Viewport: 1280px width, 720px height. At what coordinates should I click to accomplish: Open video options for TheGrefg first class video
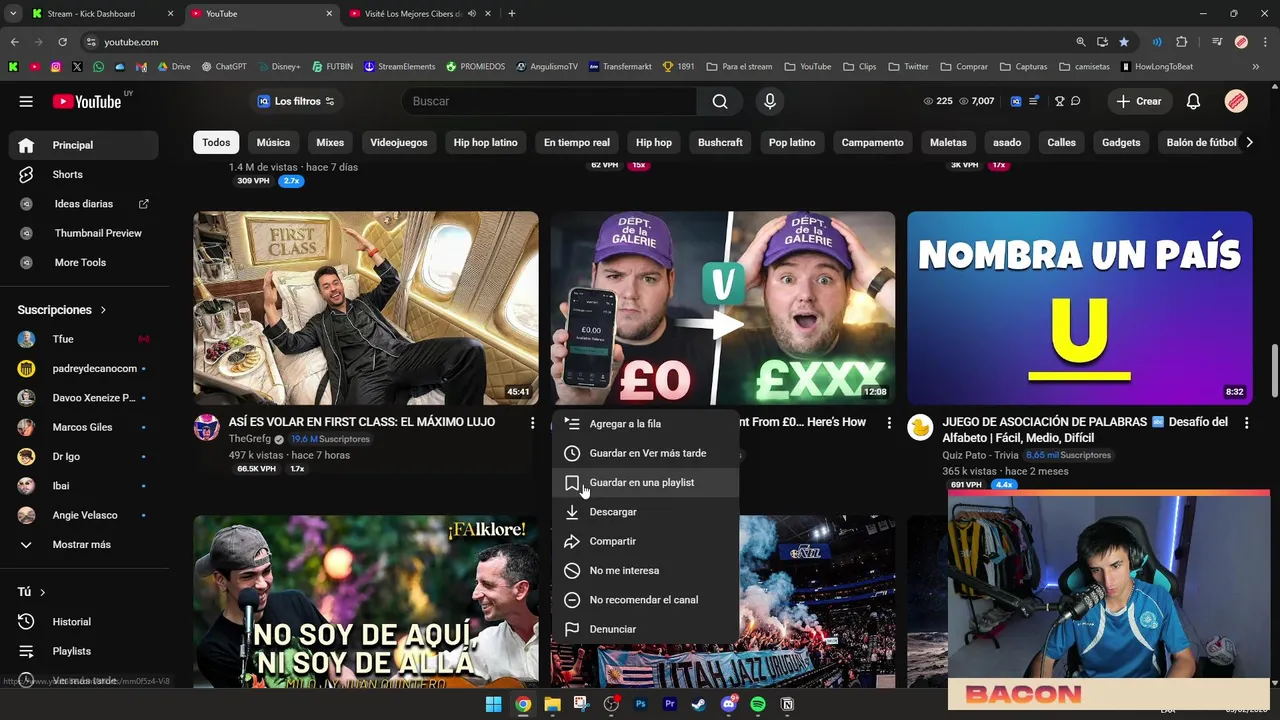coord(532,423)
